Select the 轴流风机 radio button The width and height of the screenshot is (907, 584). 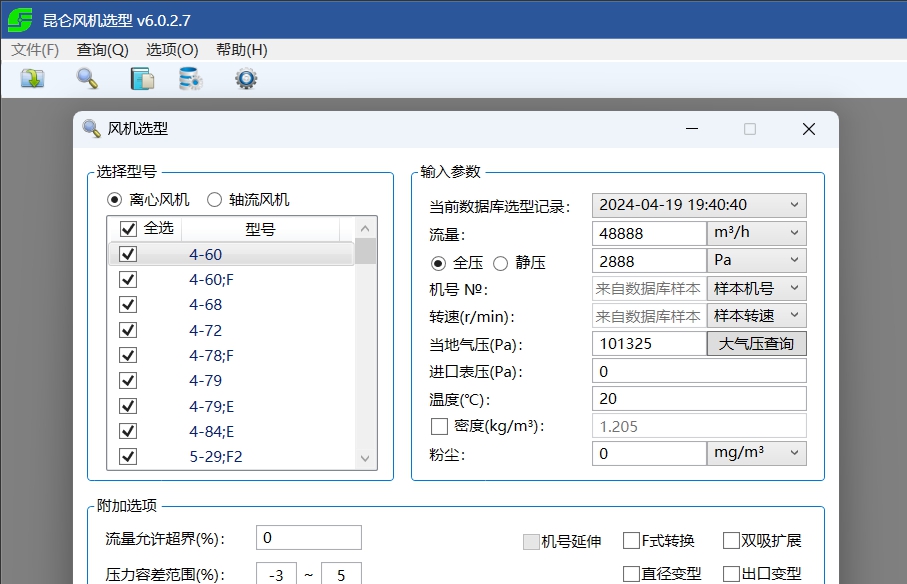coord(213,197)
